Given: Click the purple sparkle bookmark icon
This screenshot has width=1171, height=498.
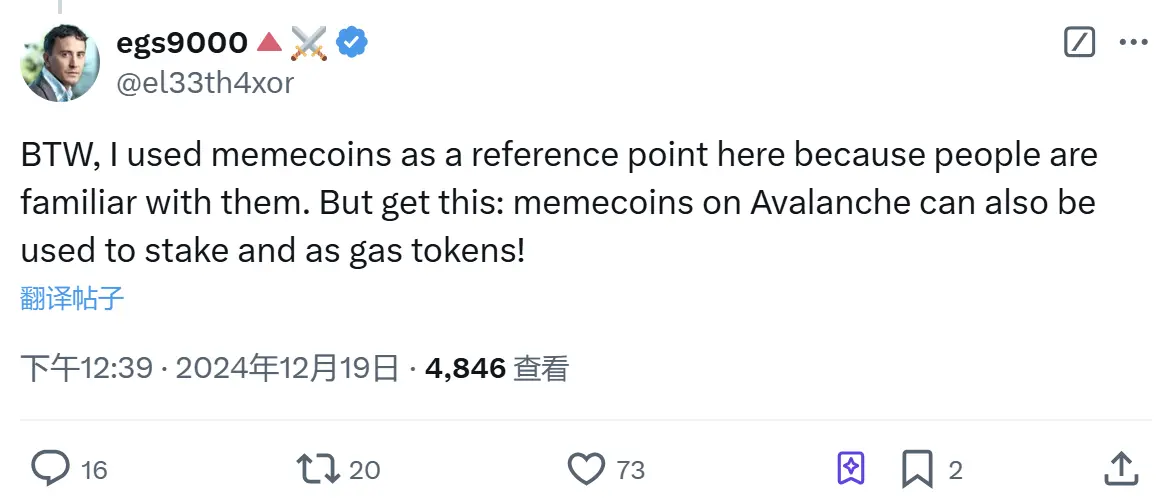Looking at the screenshot, I should click(851, 467).
